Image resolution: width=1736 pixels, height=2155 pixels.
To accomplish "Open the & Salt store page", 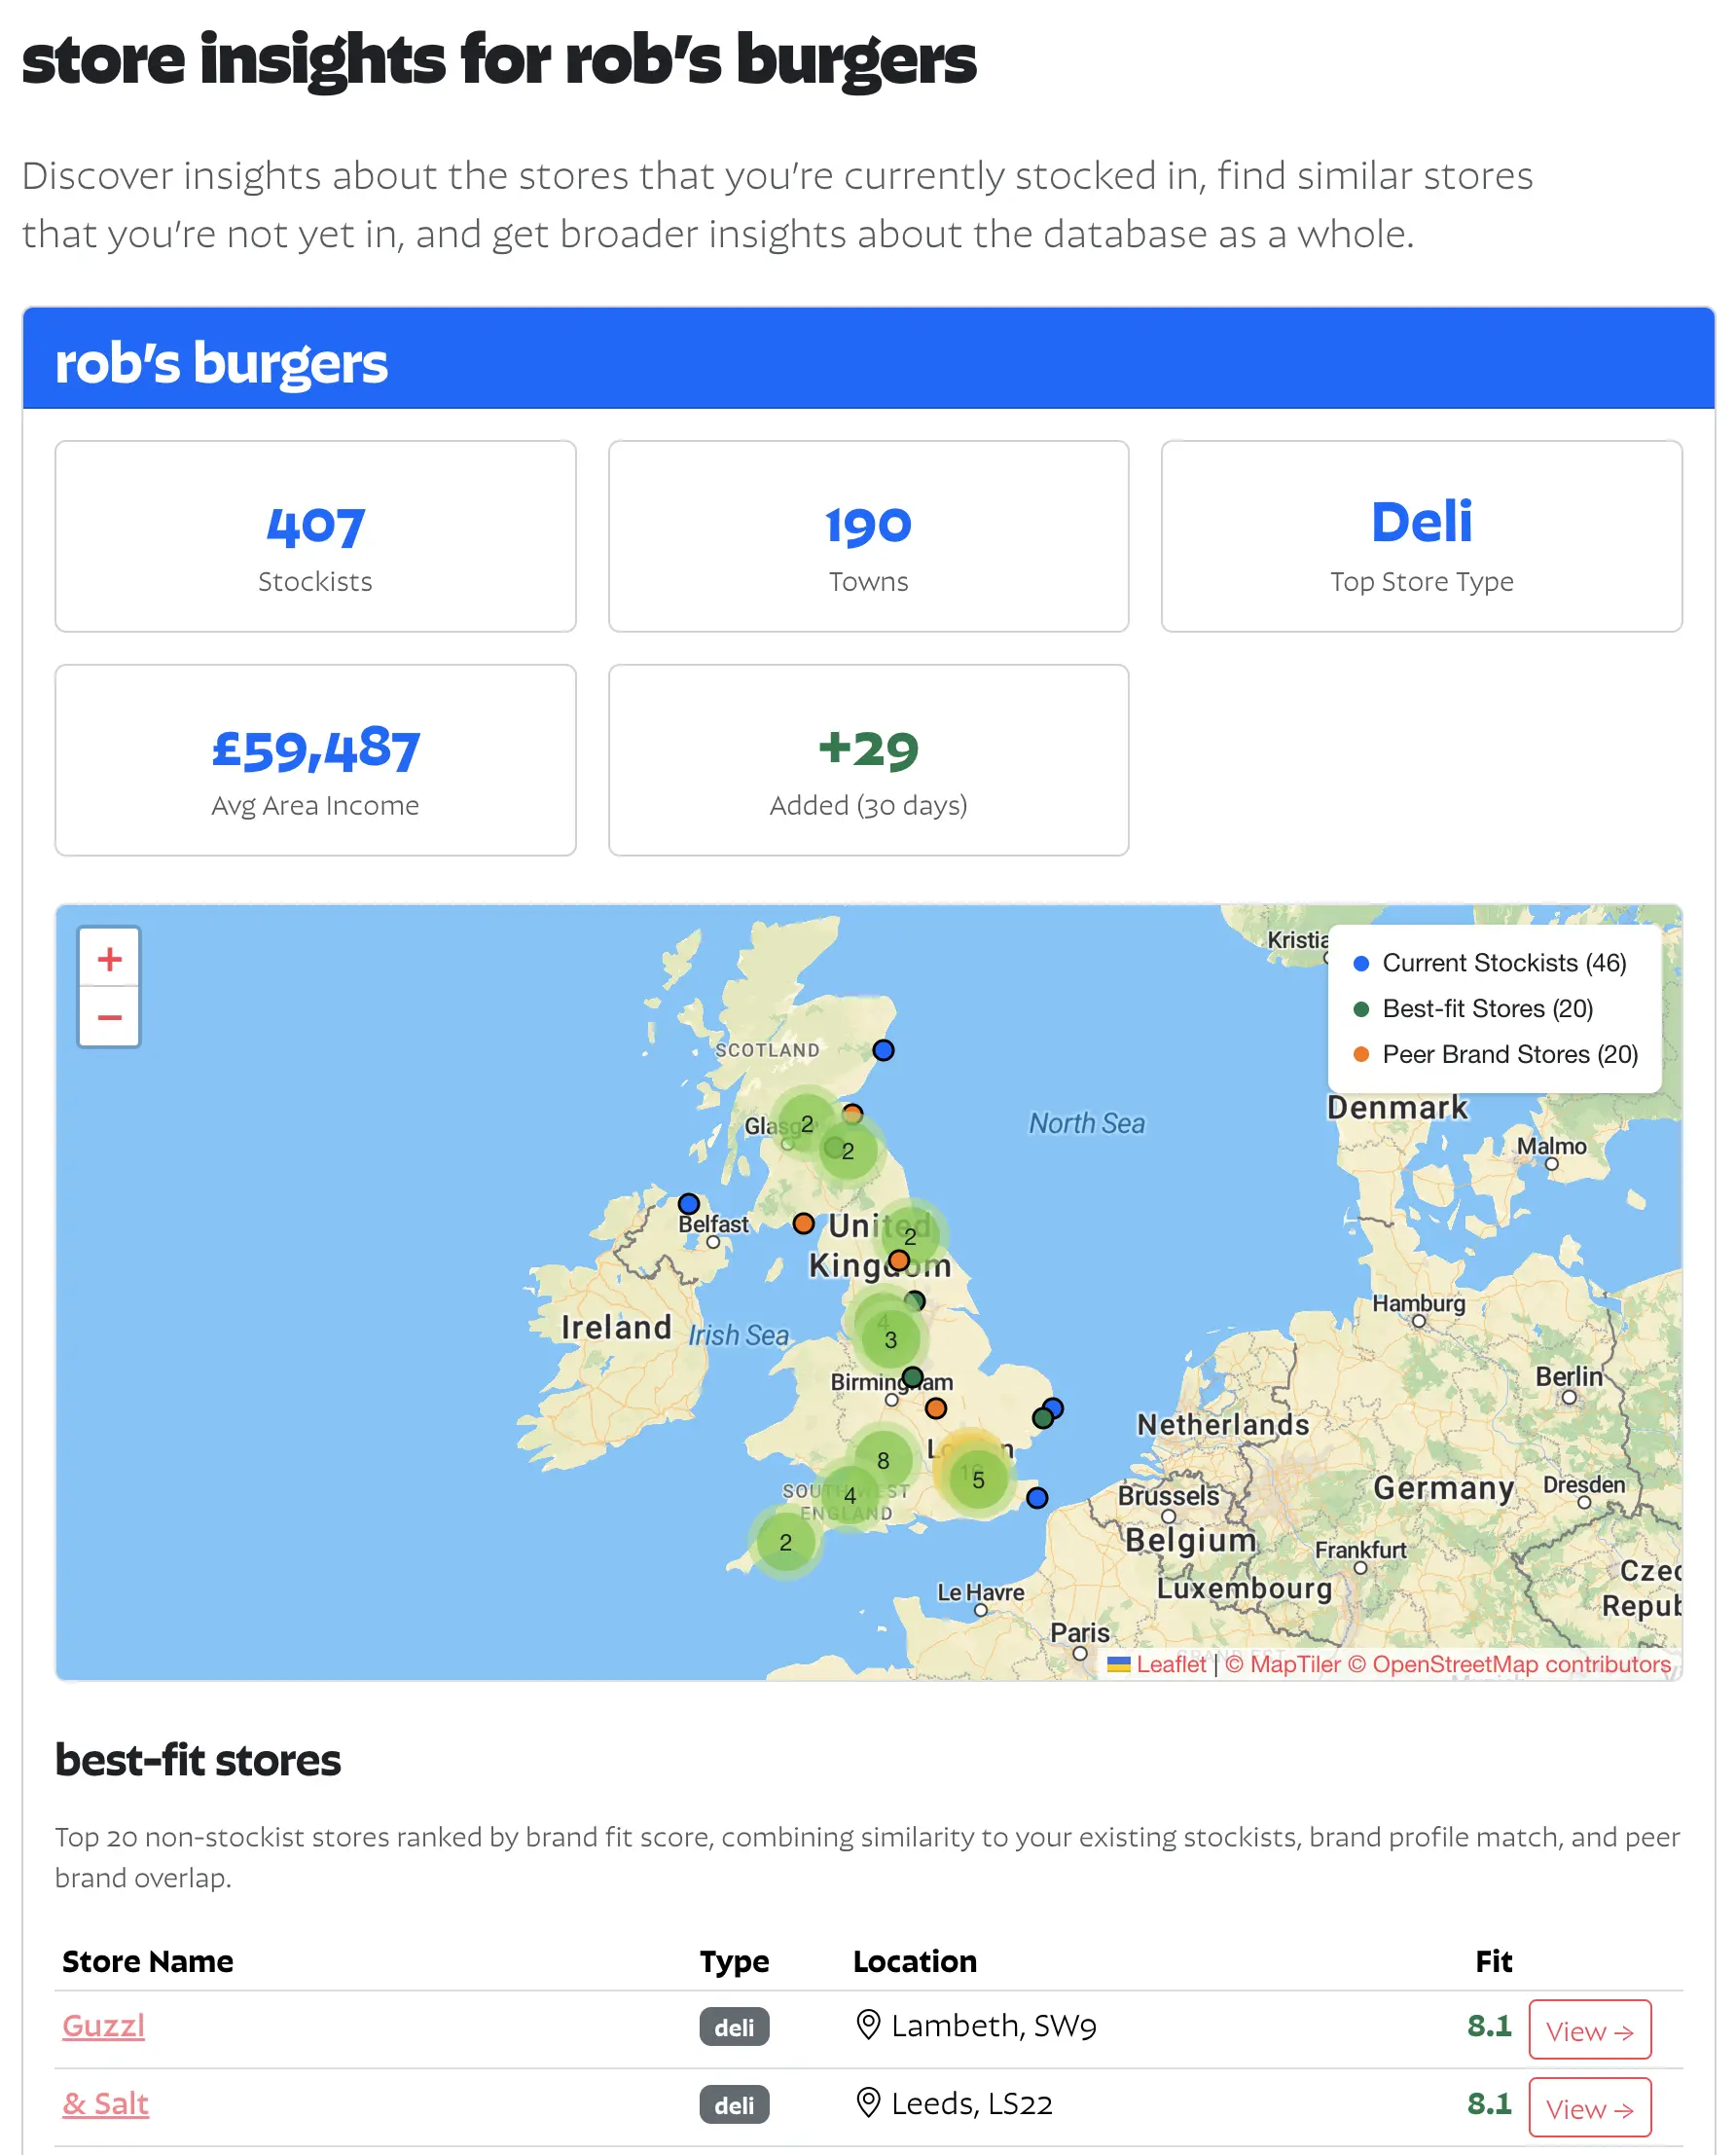I will point(105,2103).
